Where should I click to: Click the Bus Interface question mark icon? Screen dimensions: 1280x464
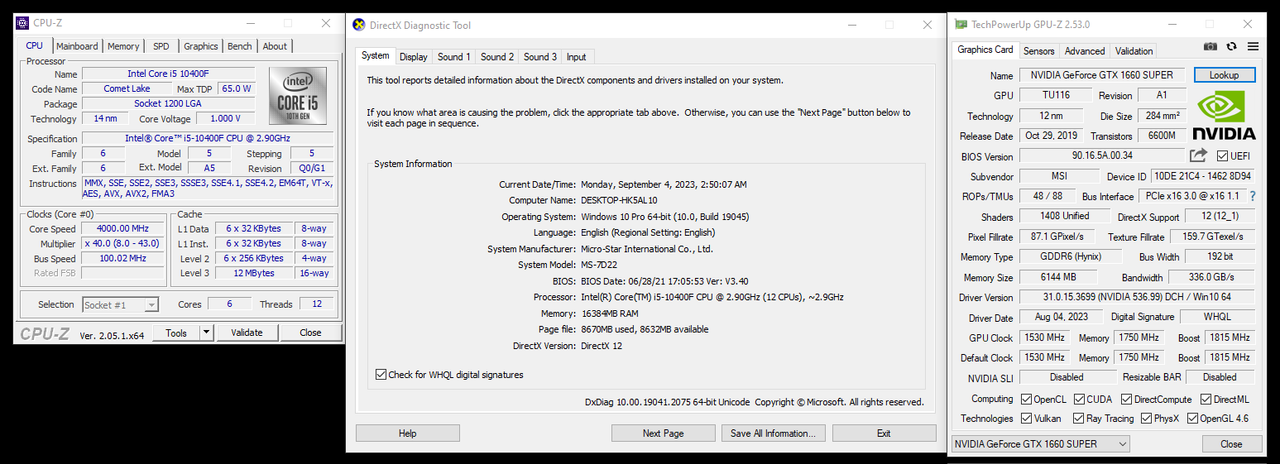coord(1251,196)
